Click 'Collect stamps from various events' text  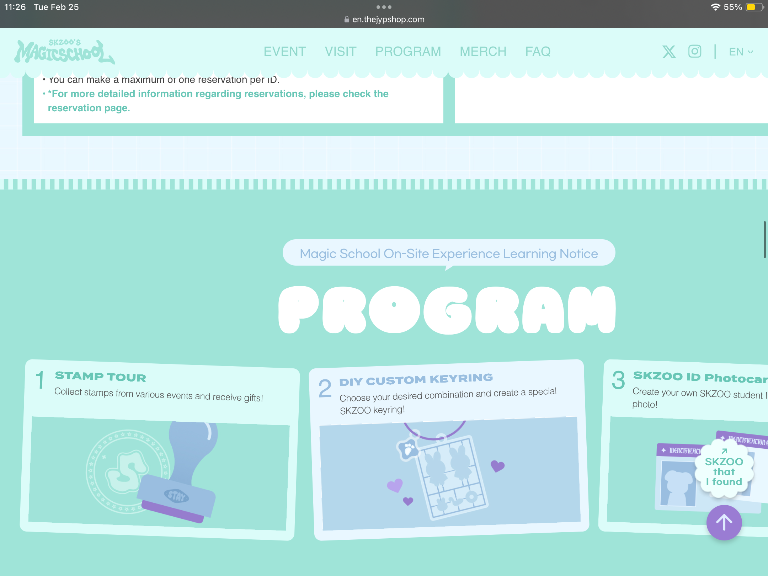click(159, 394)
